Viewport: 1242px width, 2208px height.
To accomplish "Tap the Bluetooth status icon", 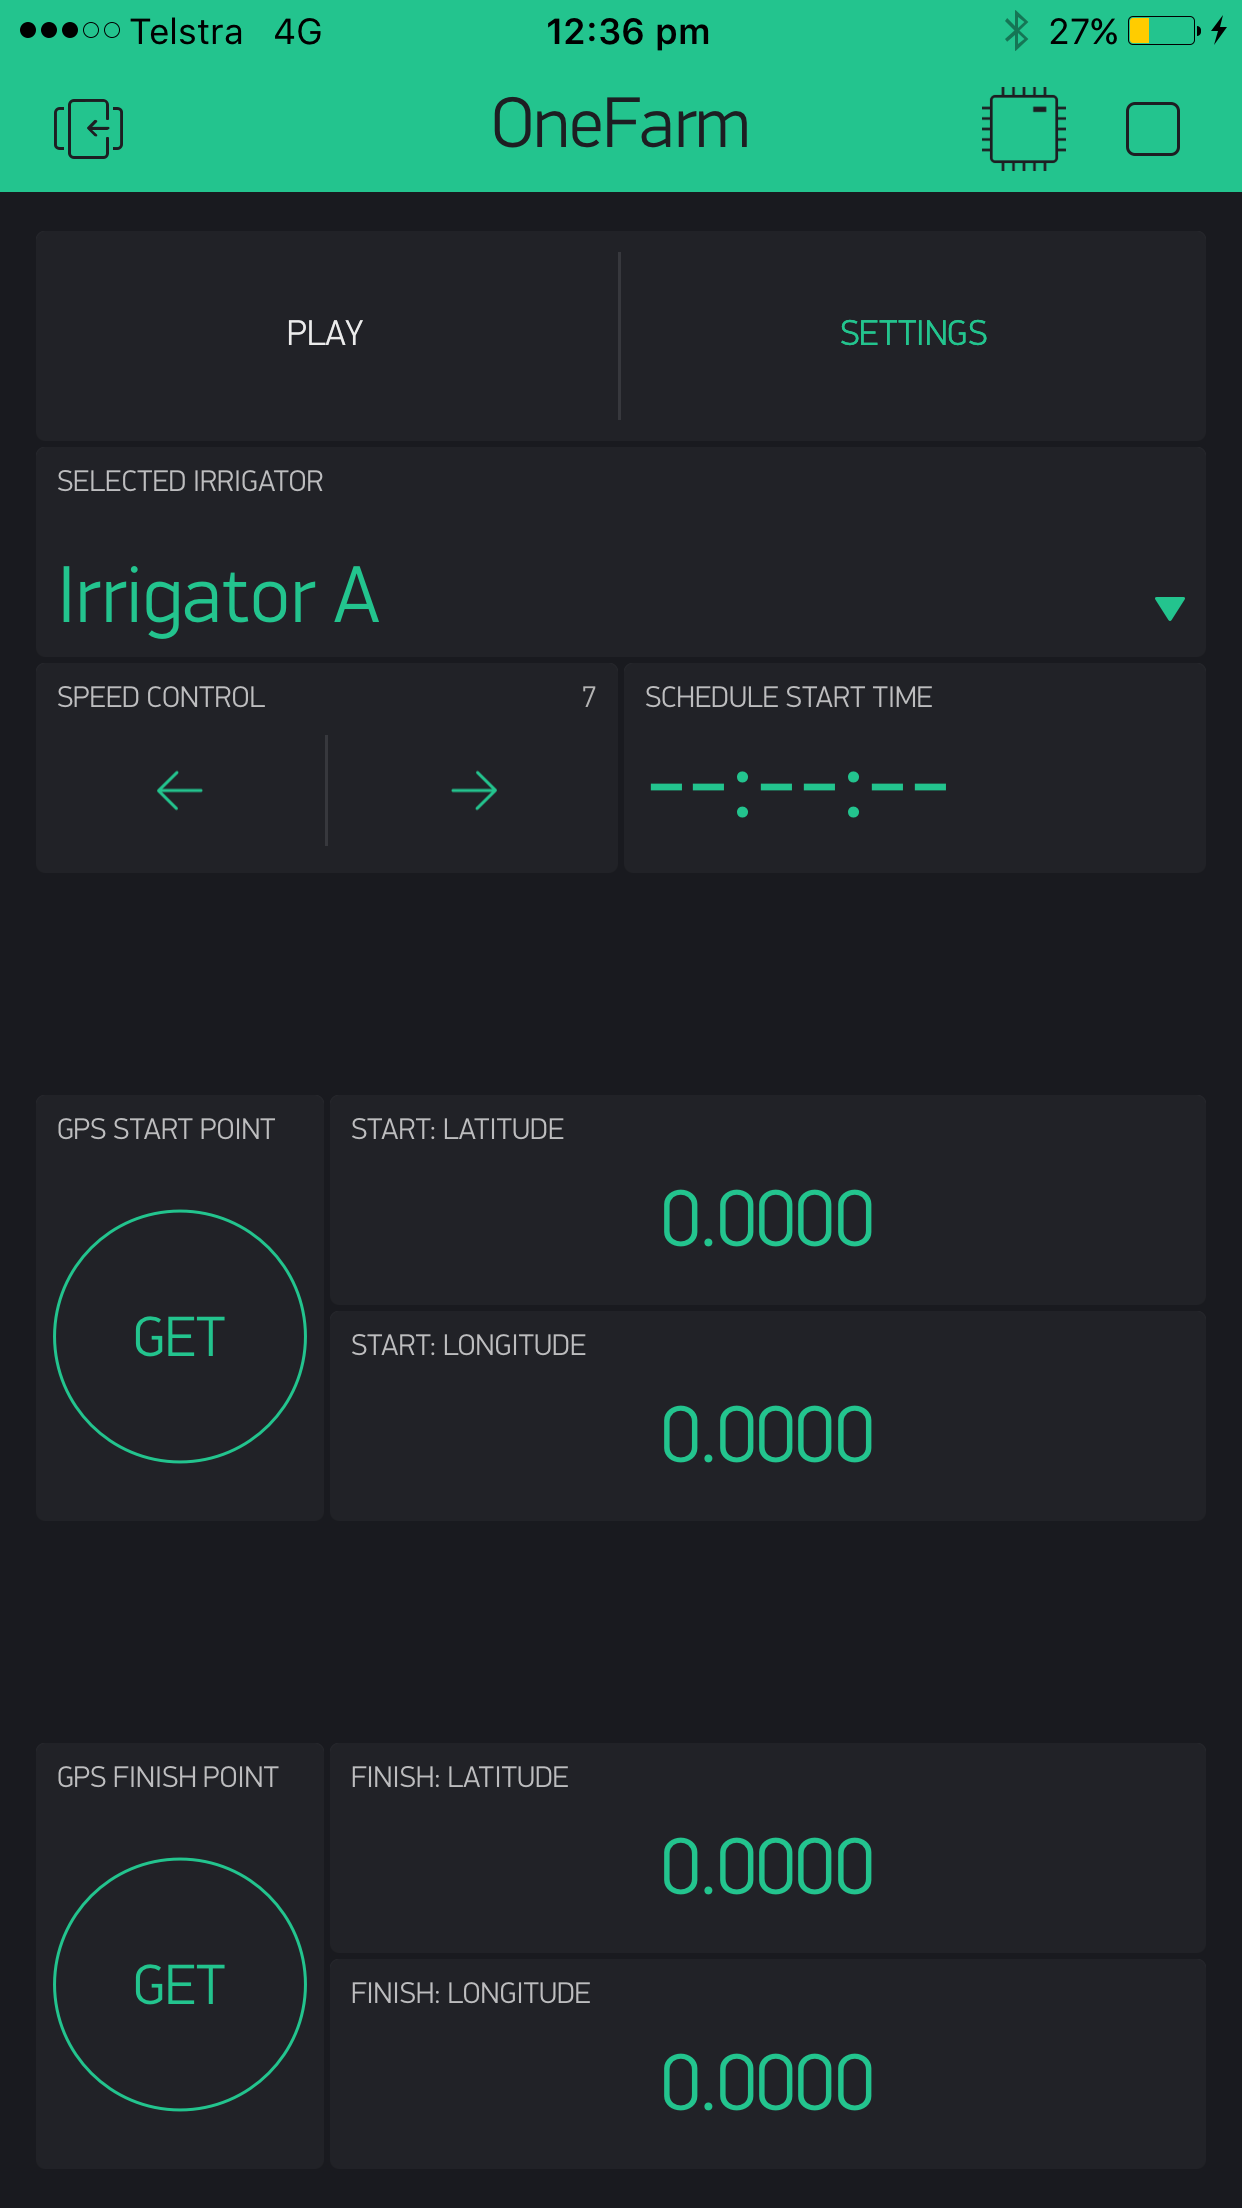I will click(x=1016, y=31).
